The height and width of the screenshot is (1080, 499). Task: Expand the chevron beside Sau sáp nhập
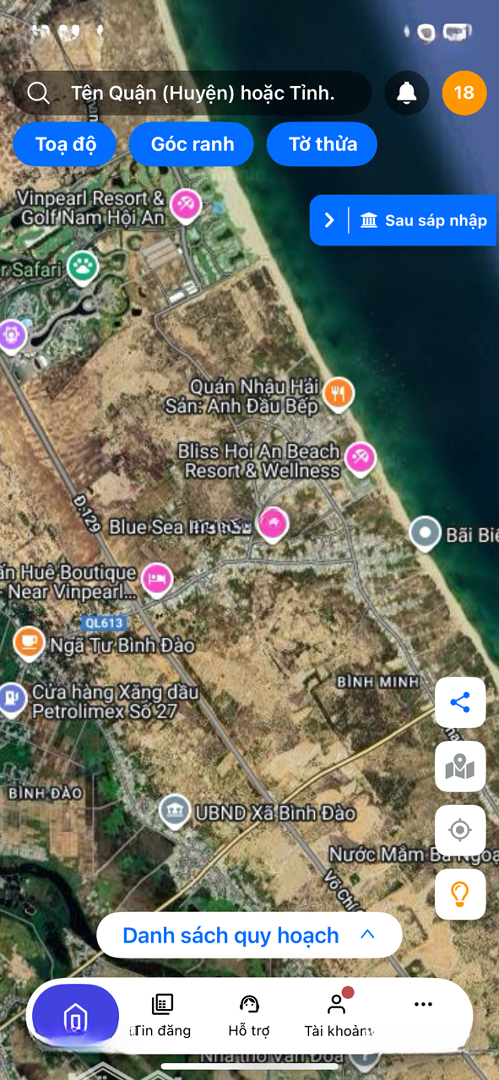[329, 220]
